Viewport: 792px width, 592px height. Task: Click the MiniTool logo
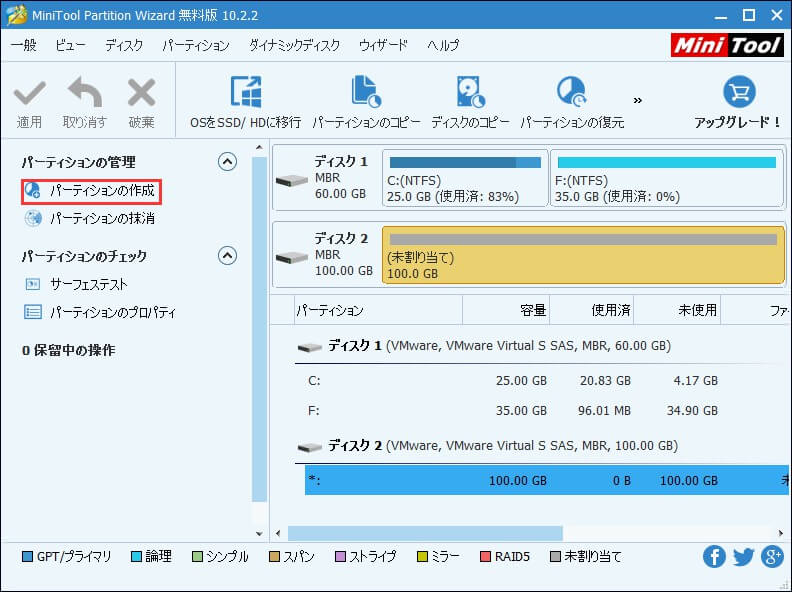pos(727,45)
